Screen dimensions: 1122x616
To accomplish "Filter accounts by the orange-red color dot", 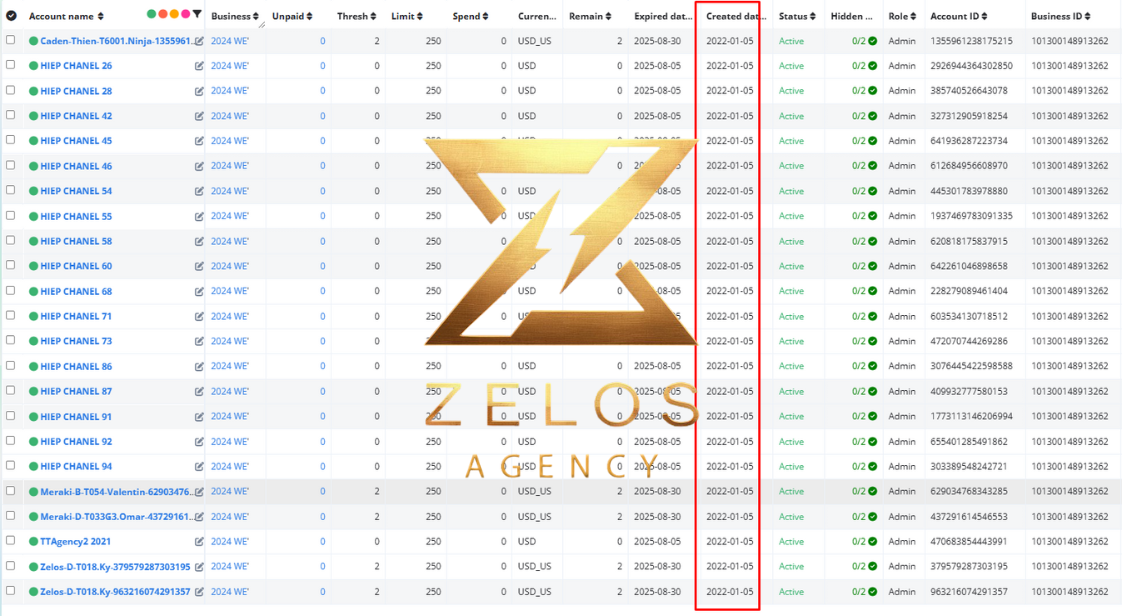I will (162, 14).
